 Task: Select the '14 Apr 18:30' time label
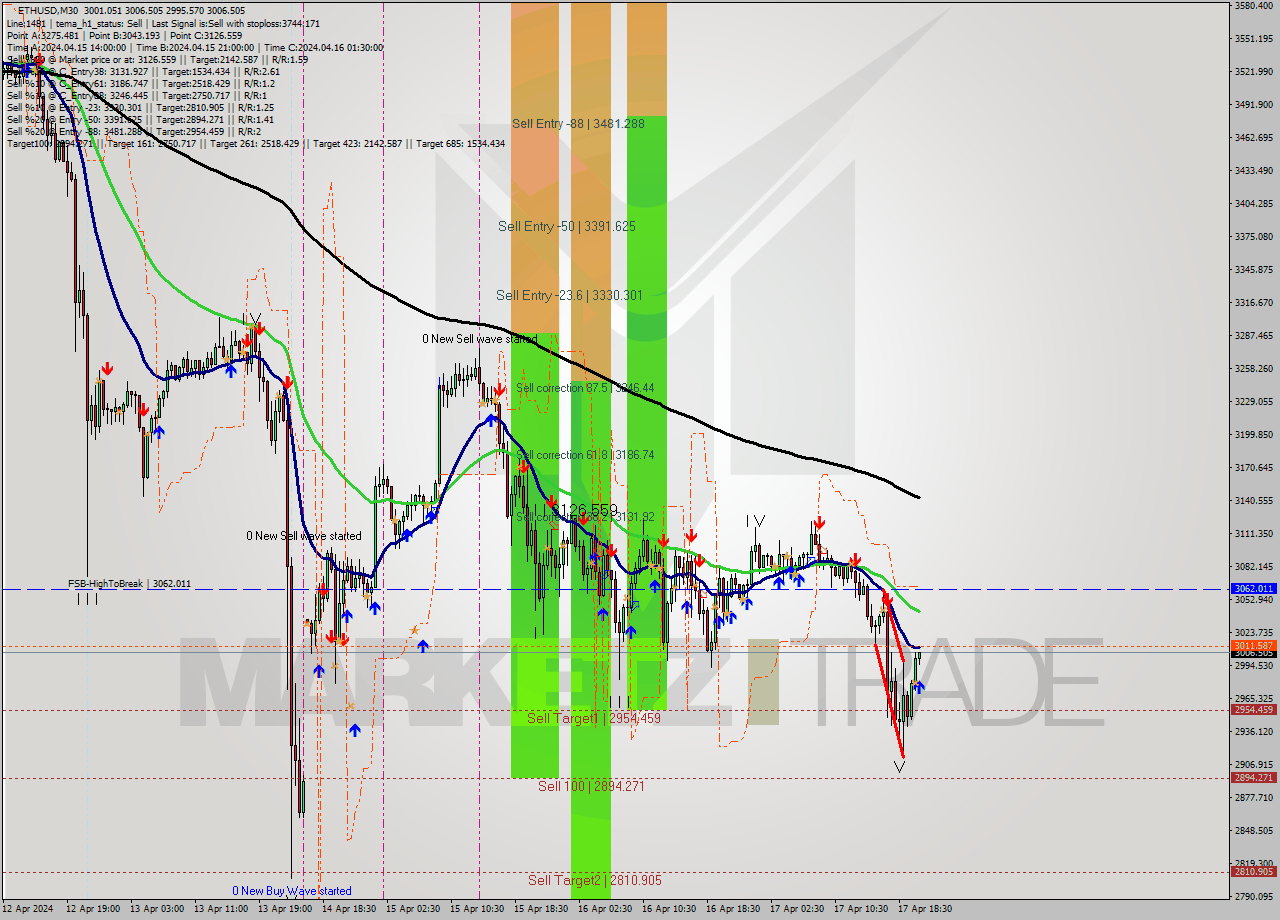[x=349, y=909]
